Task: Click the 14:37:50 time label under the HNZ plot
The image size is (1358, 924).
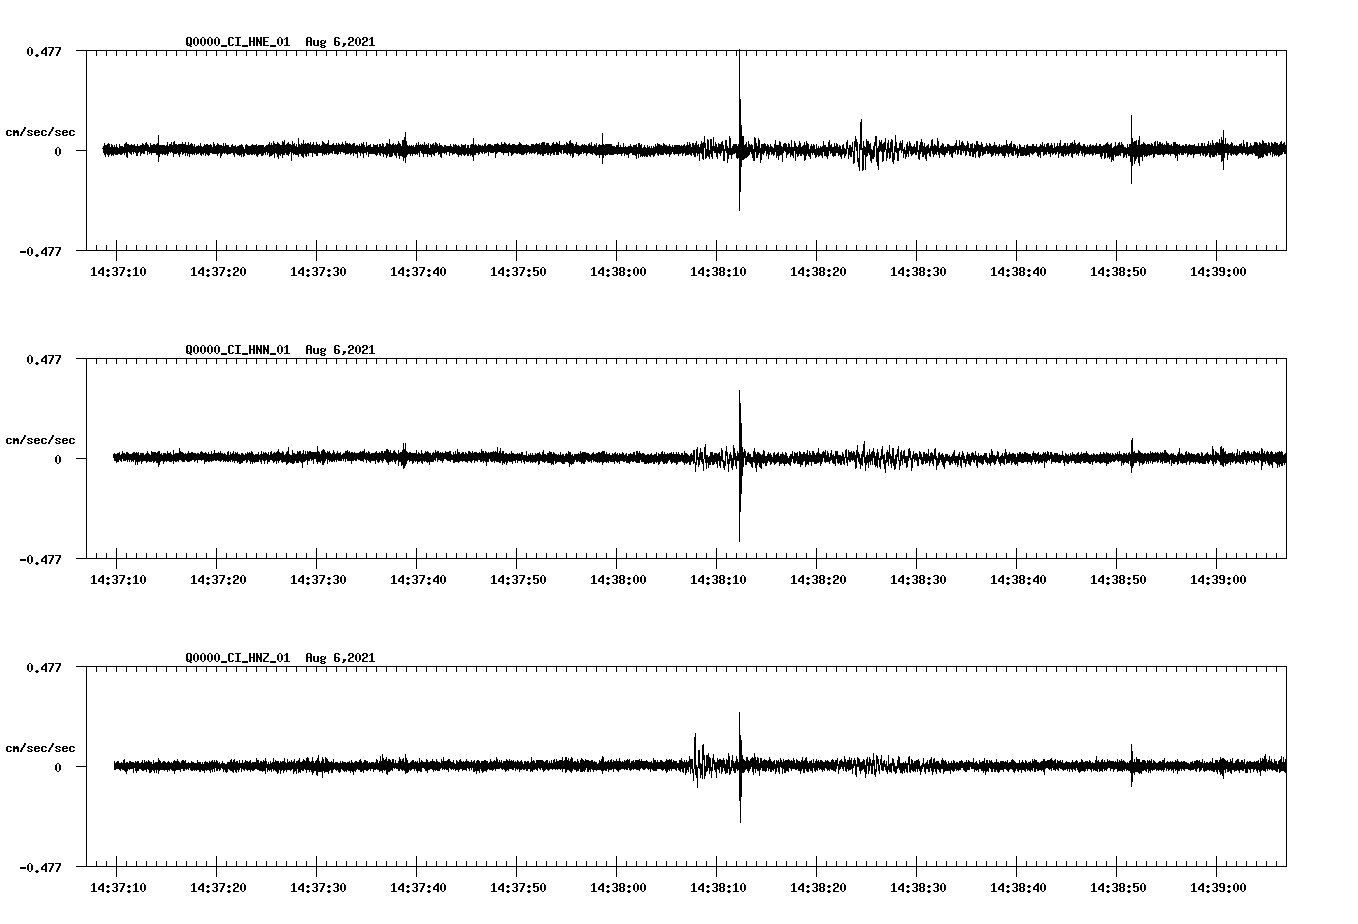Action: pos(518,888)
